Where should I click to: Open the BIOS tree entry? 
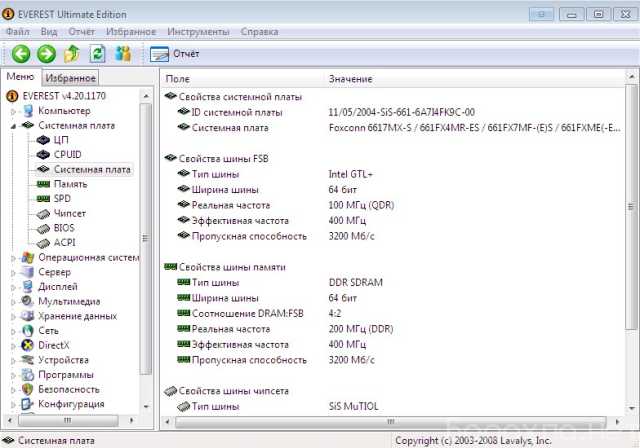coord(65,228)
